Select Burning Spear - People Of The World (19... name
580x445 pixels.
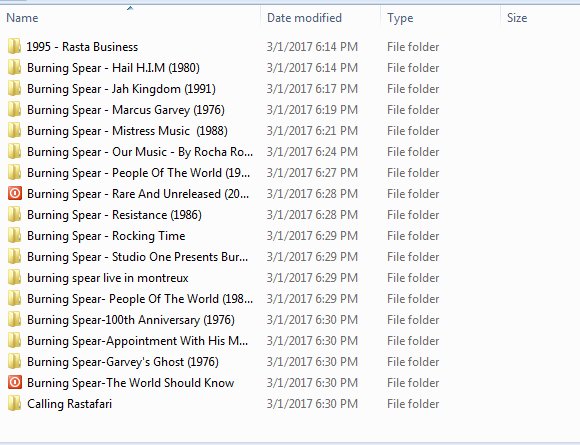click(138, 173)
